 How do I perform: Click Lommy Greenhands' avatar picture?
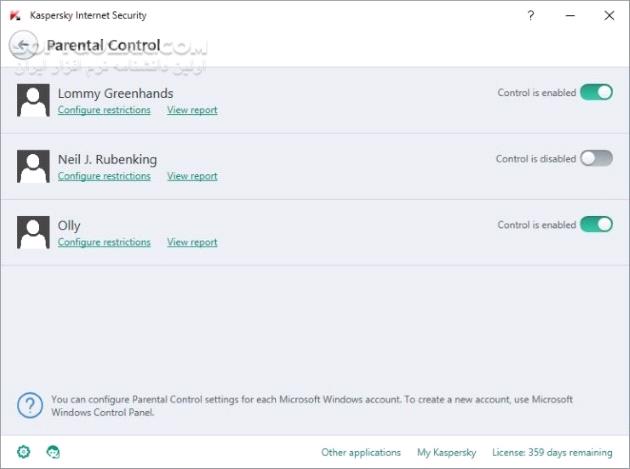[33, 100]
